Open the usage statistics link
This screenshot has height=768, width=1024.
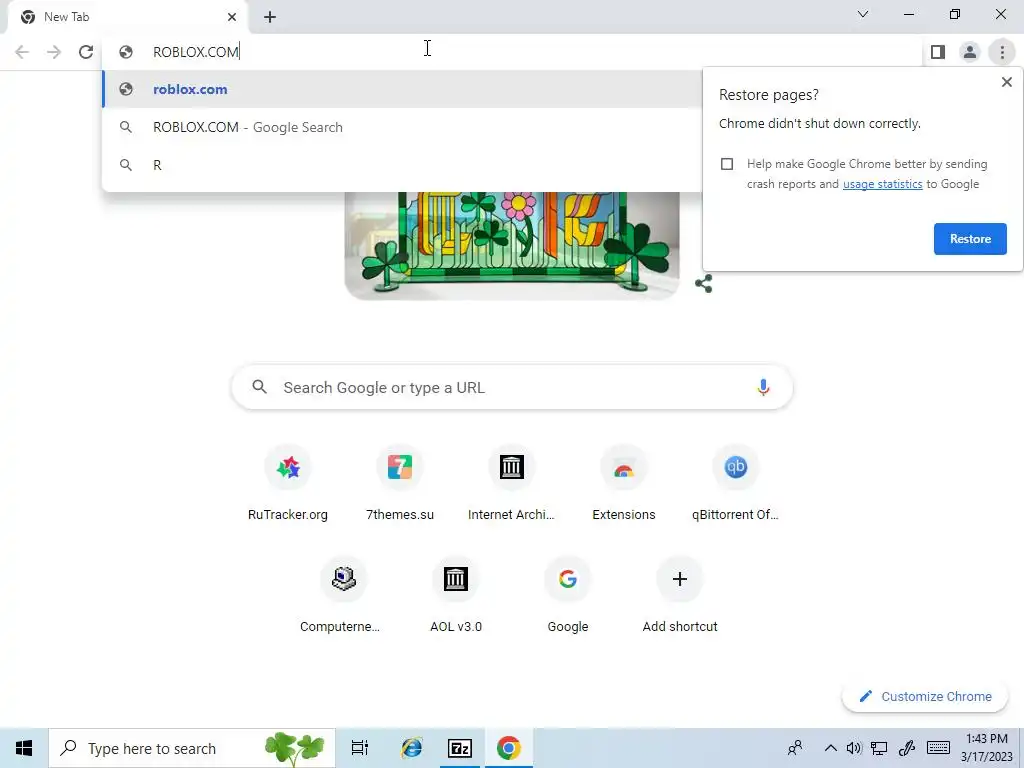click(882, 184)
